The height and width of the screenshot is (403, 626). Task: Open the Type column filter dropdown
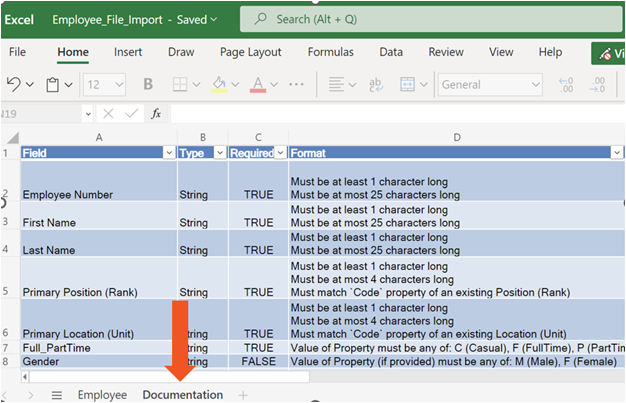coord(220,153)
